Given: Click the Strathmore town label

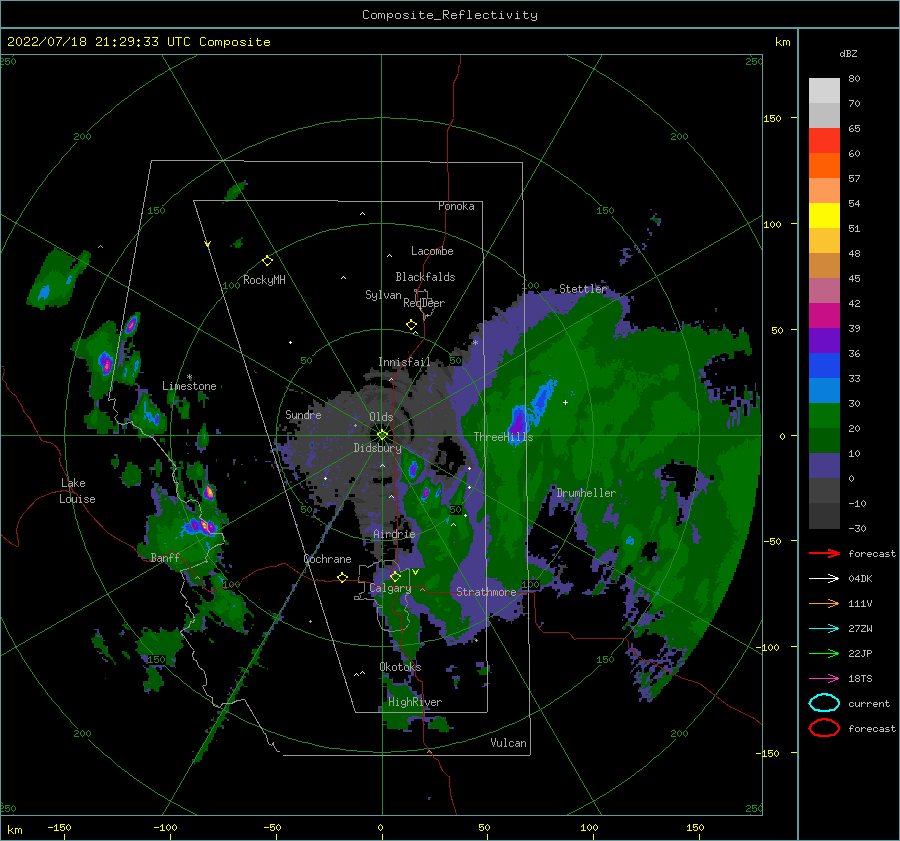Looking at the screenshot, I should point(486,592).
